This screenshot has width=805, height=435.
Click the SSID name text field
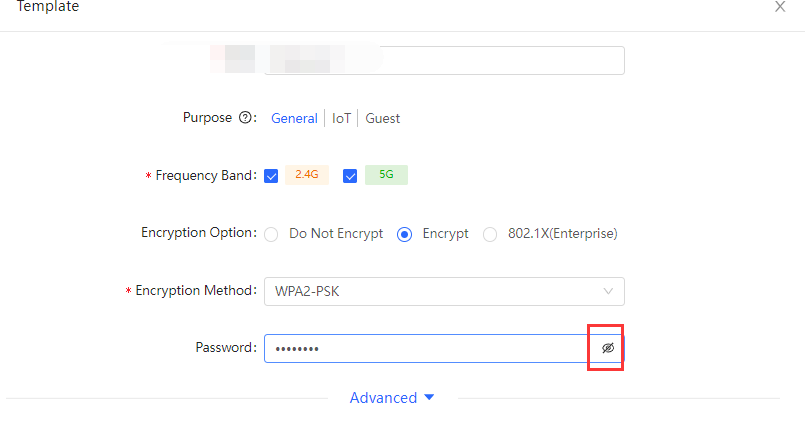click(444, 60)
